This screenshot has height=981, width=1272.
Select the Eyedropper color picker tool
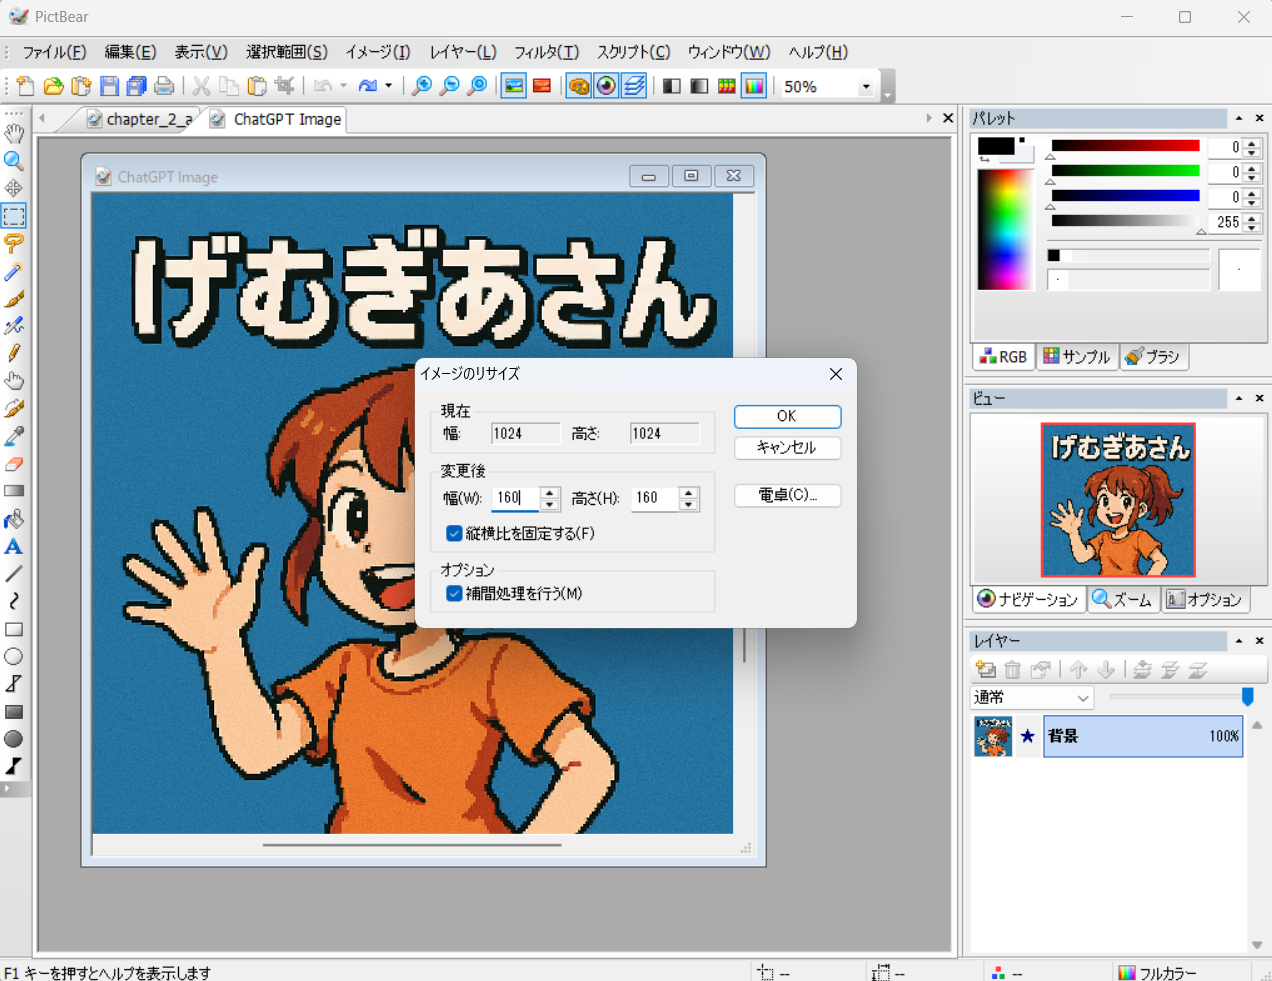14,436
